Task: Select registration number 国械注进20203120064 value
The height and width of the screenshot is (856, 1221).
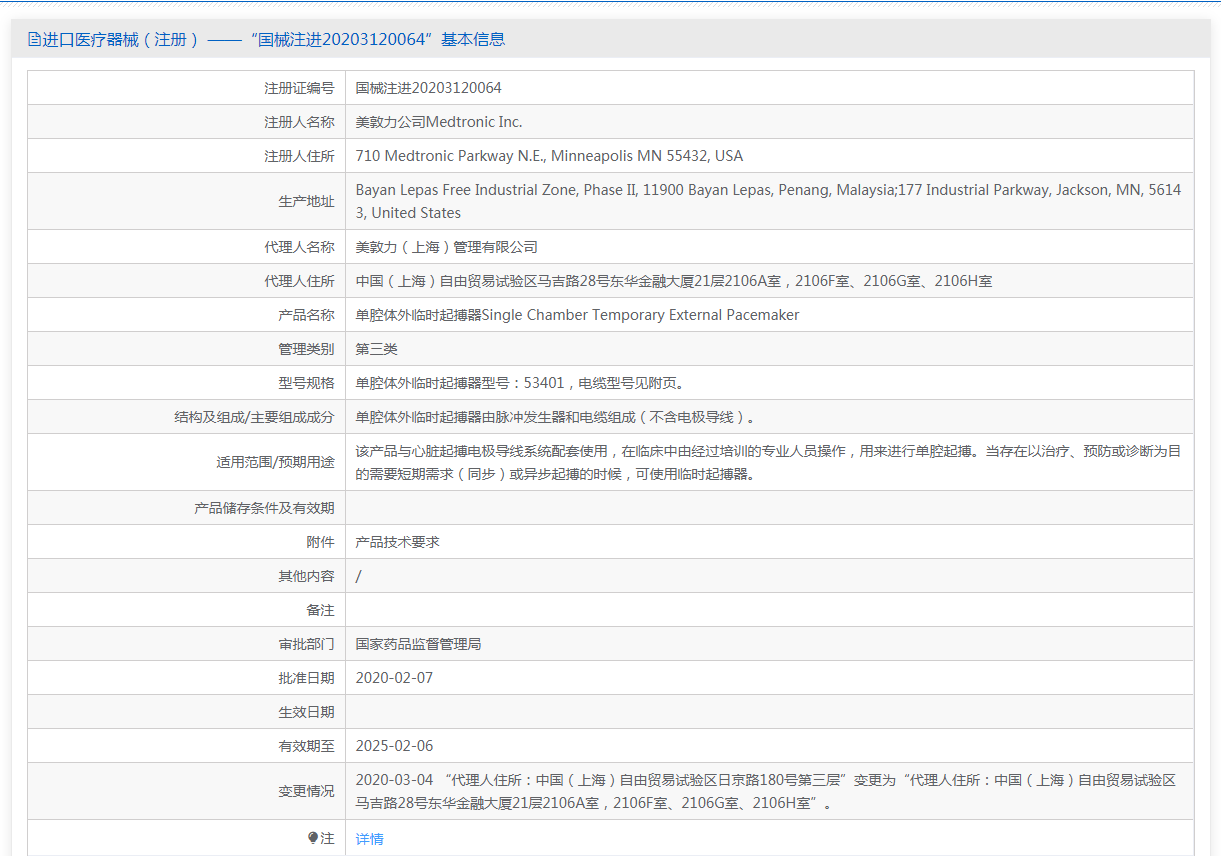Action: [429, 88]
